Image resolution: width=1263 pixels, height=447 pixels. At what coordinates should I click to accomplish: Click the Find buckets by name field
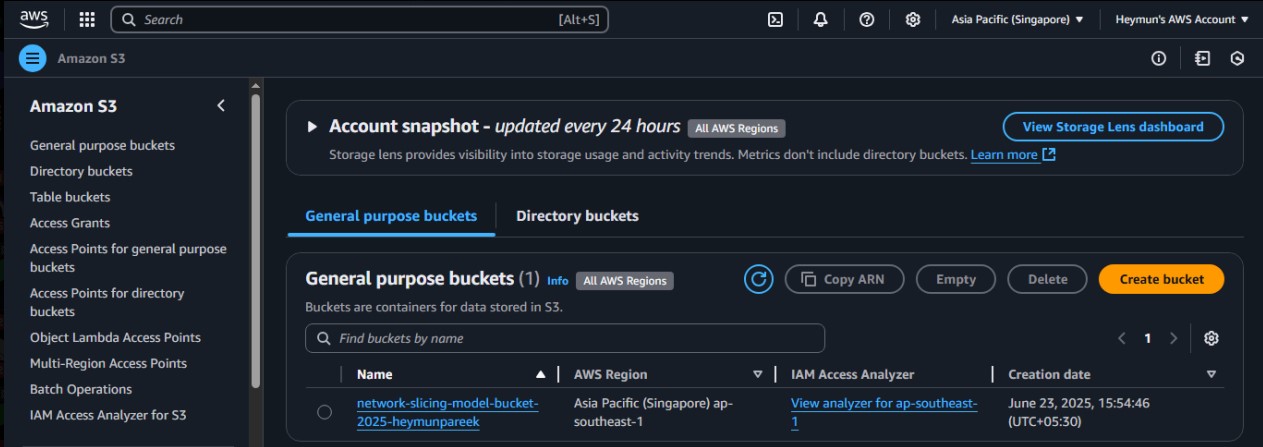pyautogui.click(x=565, y=338)
